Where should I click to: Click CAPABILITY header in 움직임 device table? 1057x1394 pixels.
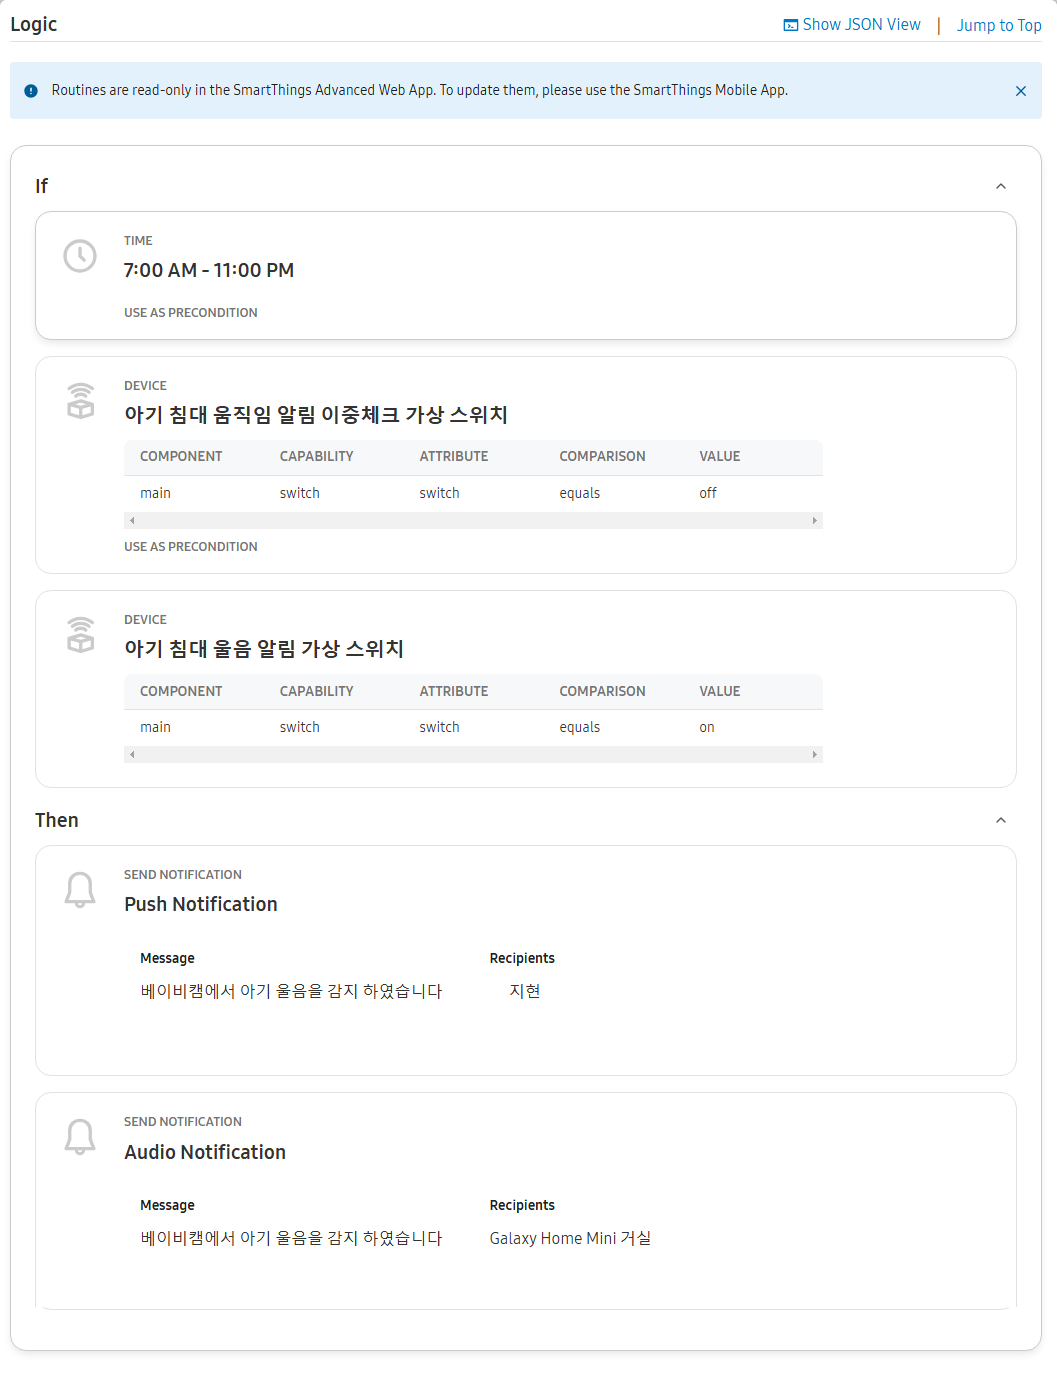(317, 456)
